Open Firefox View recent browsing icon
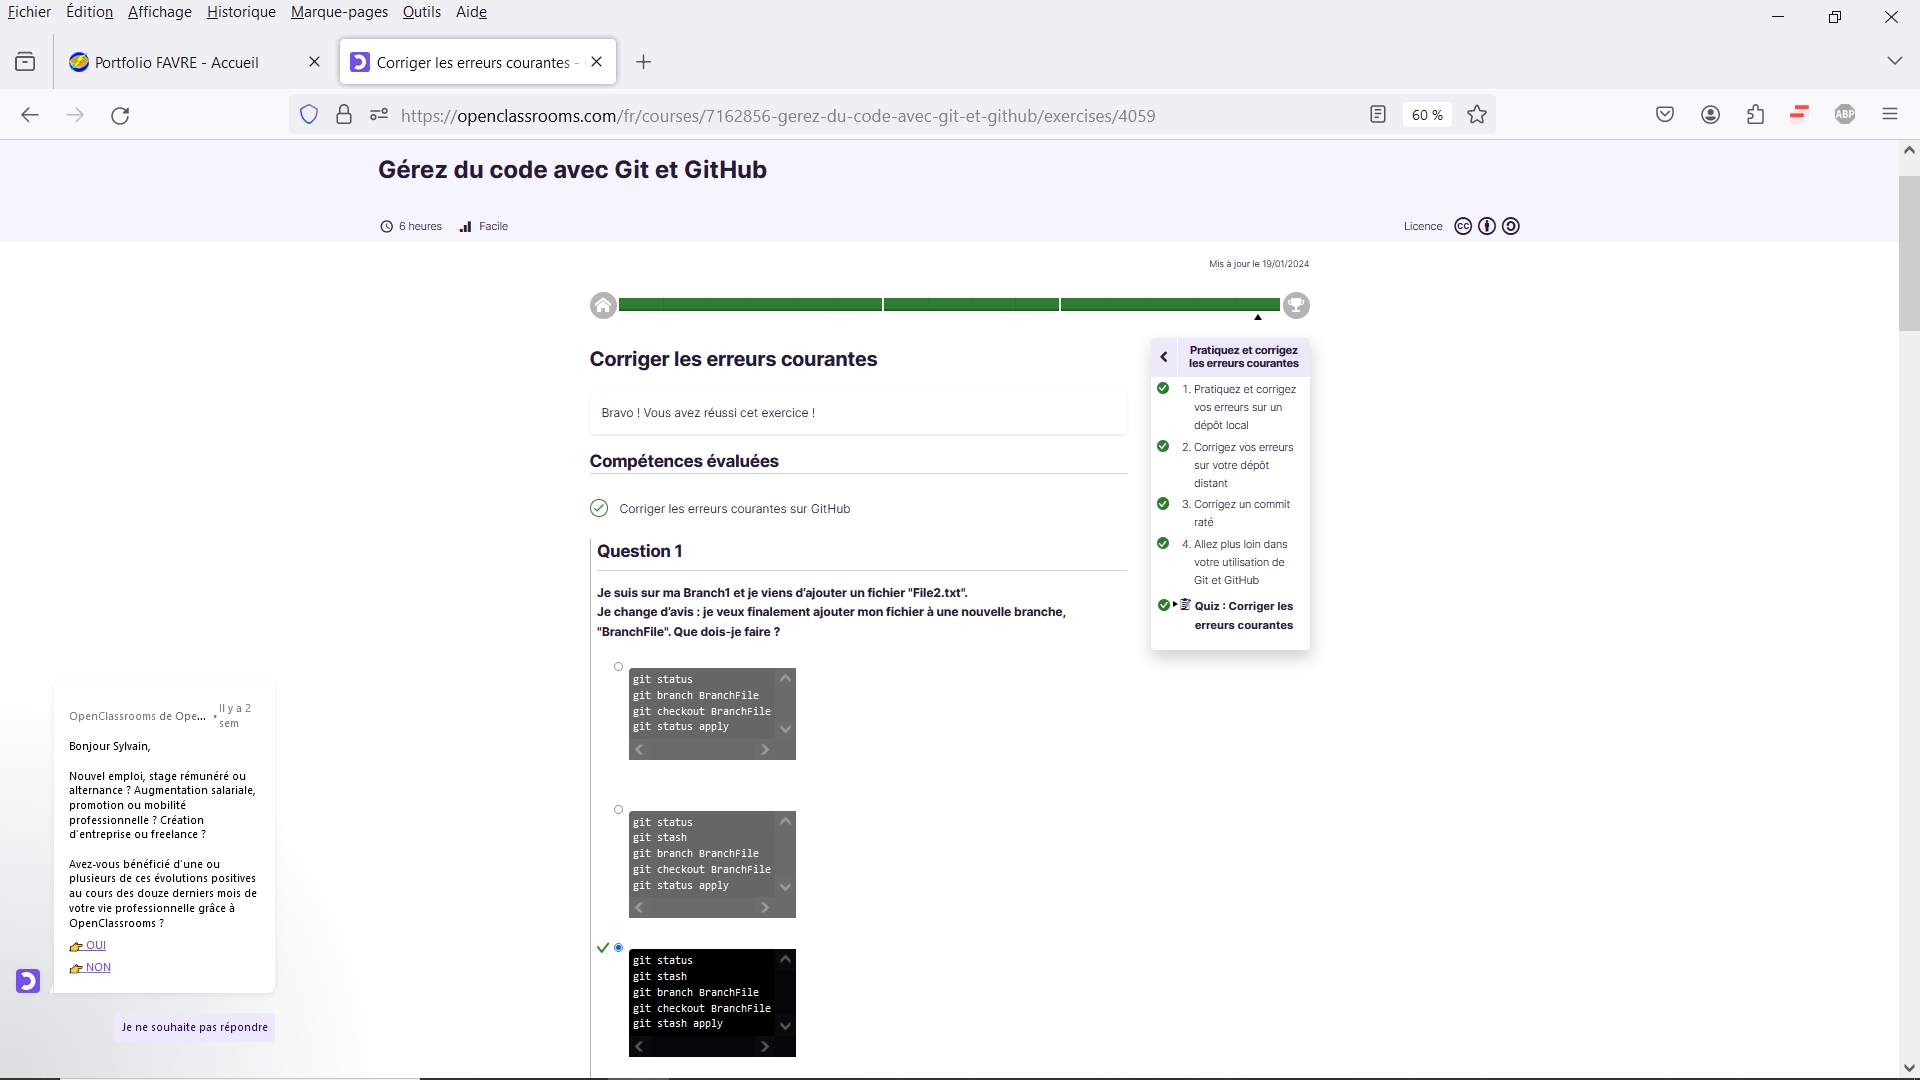Screen dimensions: 1920x1080 pyautogui.click(x=25, y=62)
